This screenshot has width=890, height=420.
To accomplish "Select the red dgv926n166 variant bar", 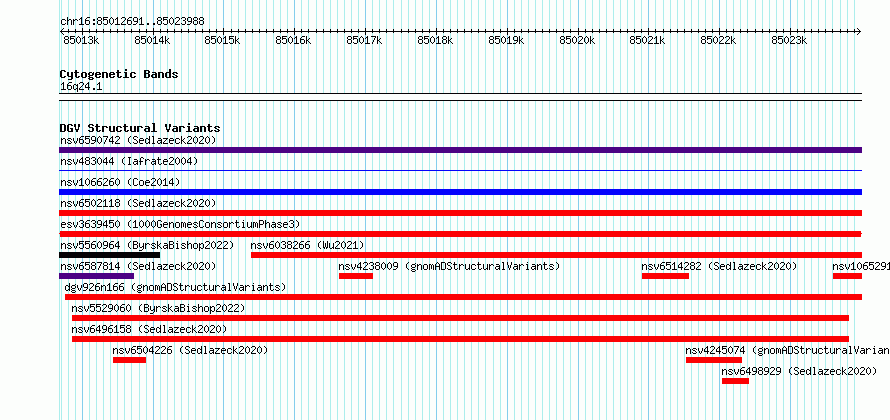I will coord(463,297).
